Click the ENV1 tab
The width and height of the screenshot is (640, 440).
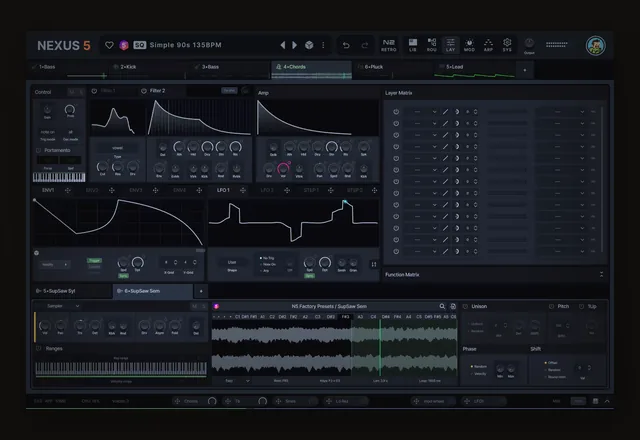pos(48,190)
